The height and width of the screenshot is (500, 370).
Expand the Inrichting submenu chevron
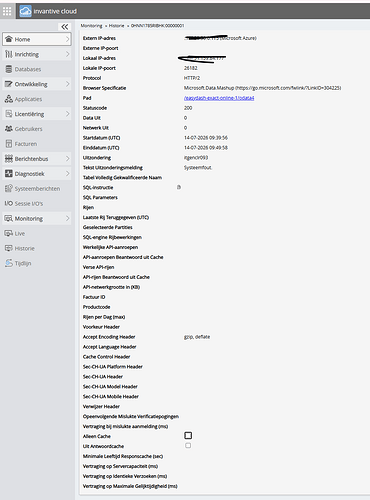[x=67, y=54]
